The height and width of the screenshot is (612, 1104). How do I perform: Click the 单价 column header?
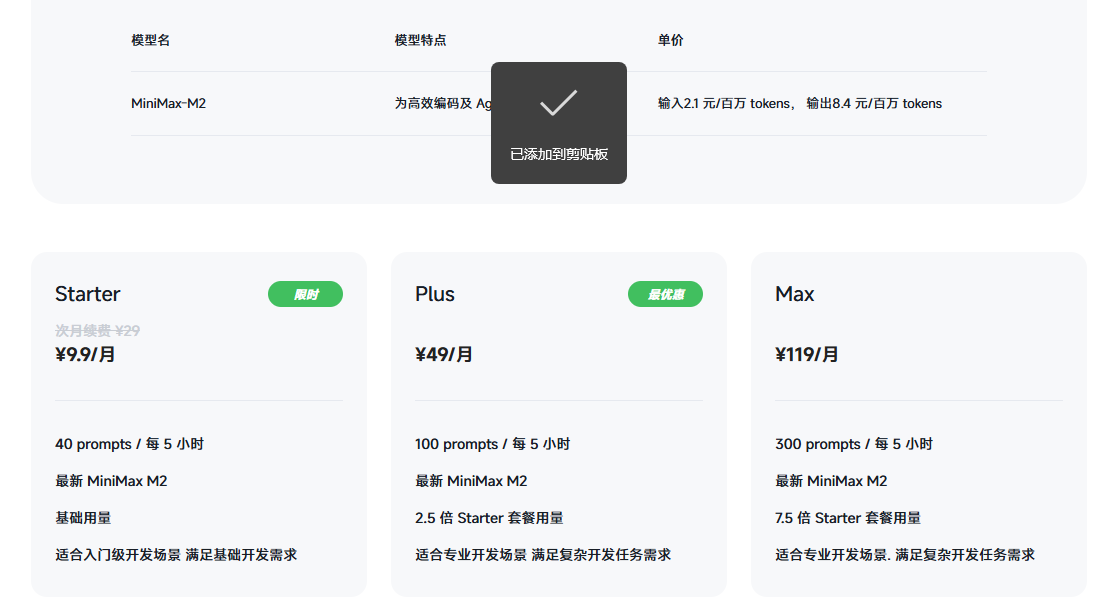669,40
